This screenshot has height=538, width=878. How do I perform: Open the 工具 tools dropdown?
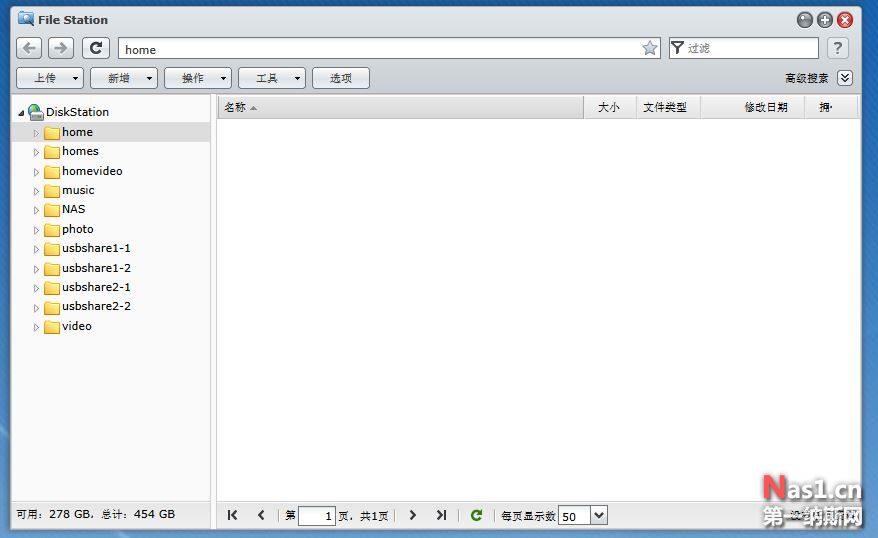point(272,78)
